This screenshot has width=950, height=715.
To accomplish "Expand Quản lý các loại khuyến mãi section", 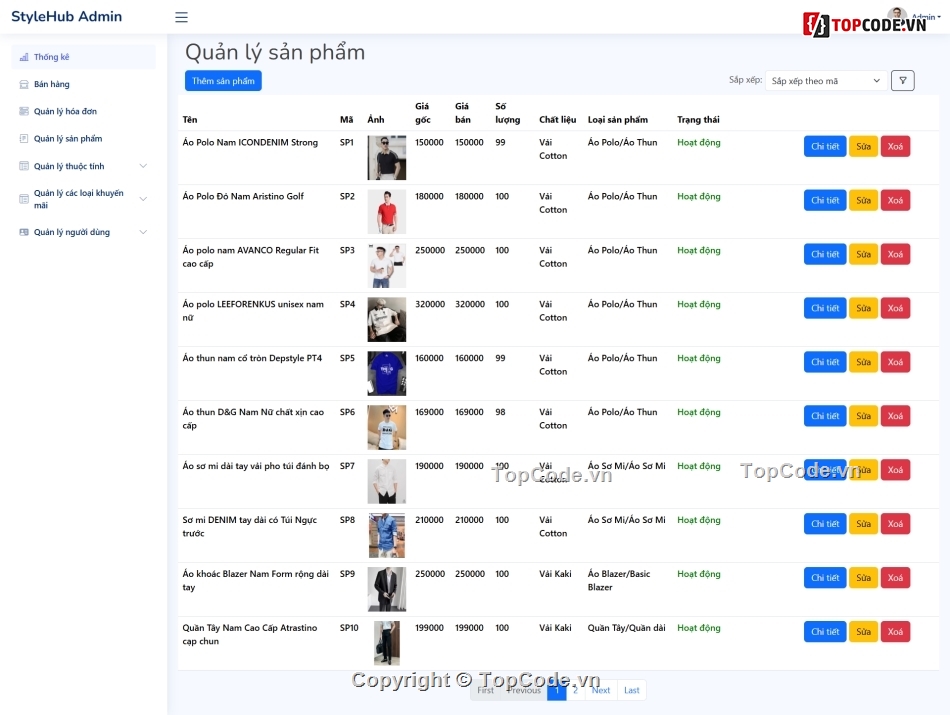I will (143, 198).
